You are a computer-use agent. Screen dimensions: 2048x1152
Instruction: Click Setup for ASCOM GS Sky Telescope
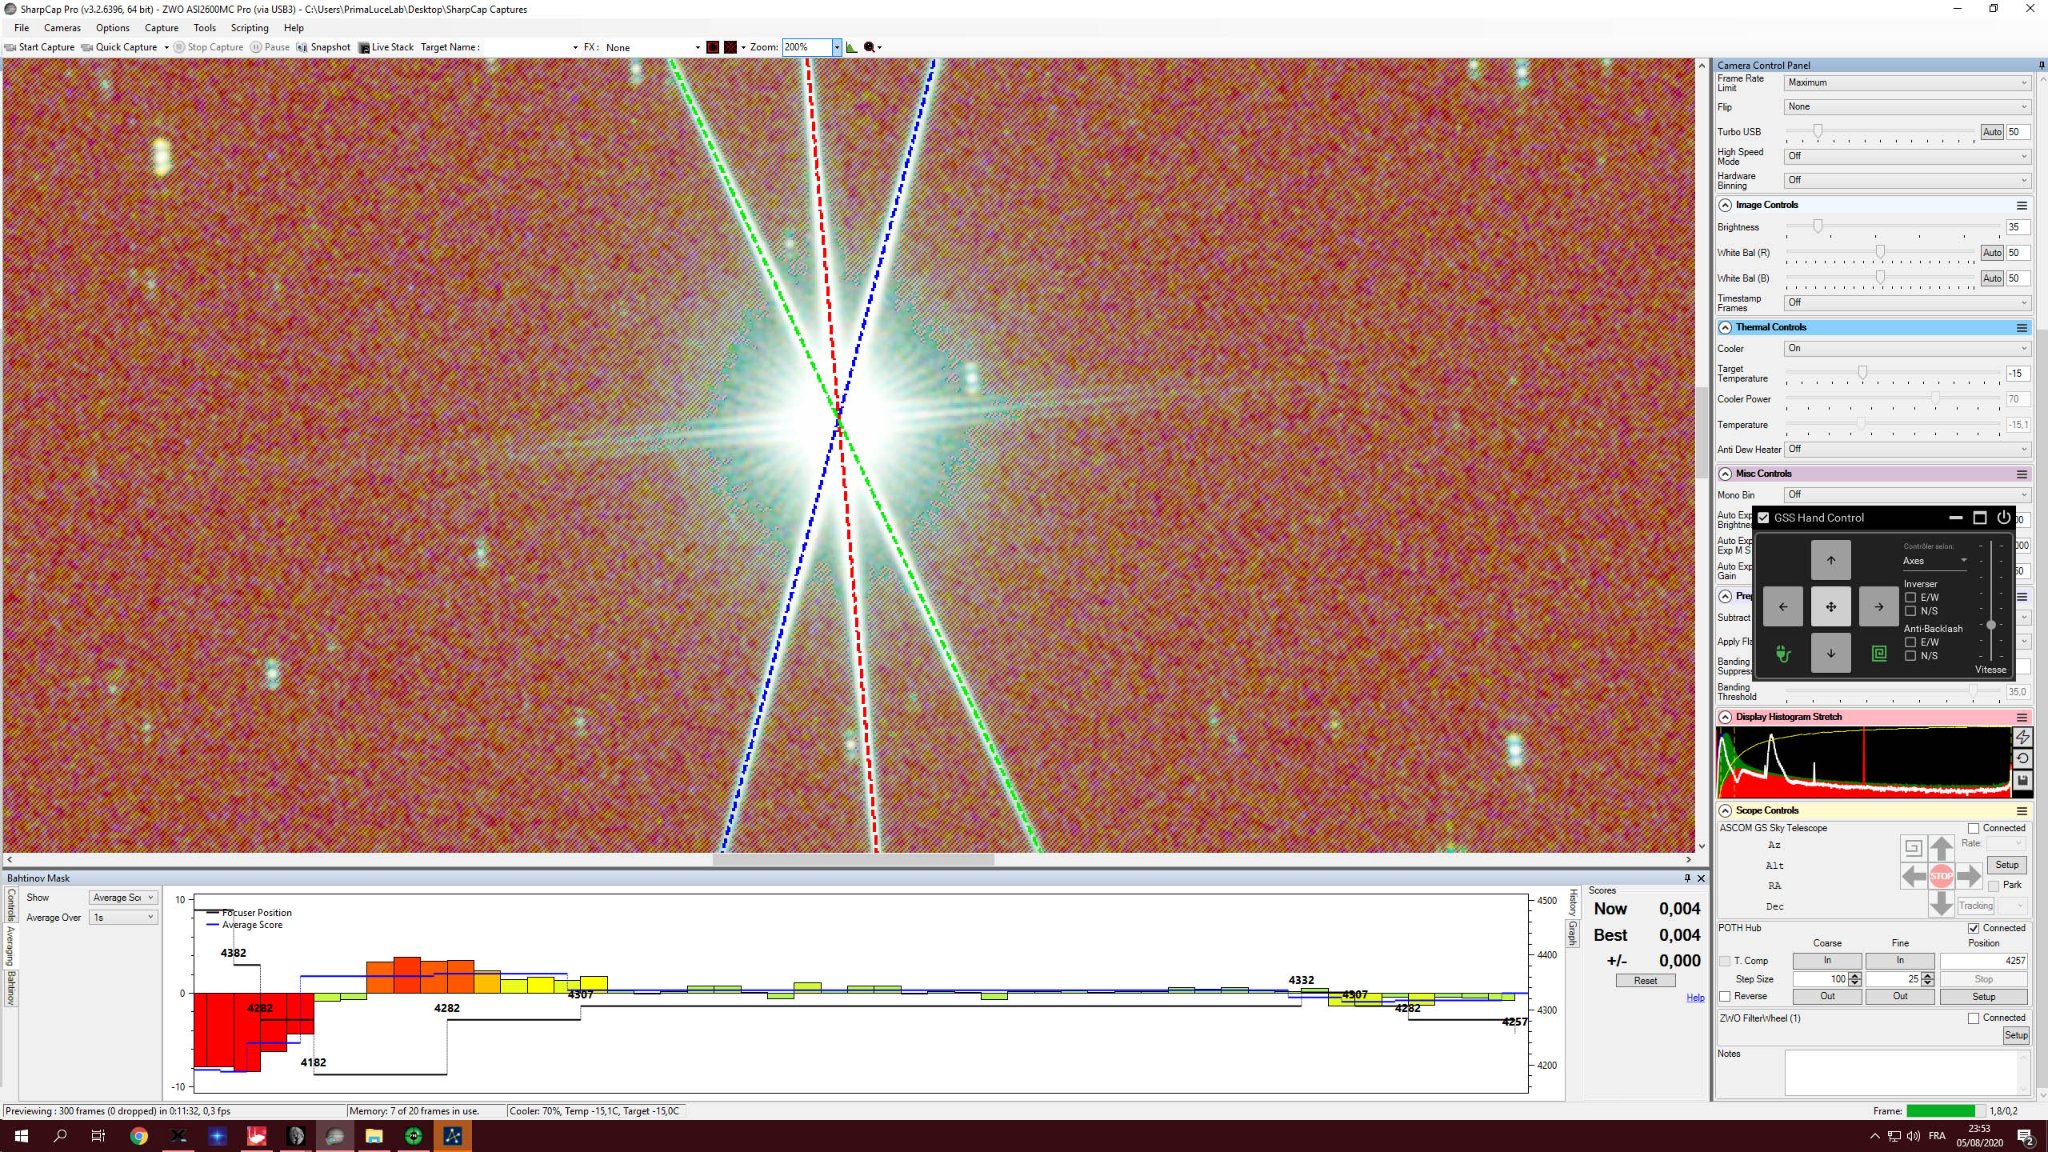(2007, 865)
